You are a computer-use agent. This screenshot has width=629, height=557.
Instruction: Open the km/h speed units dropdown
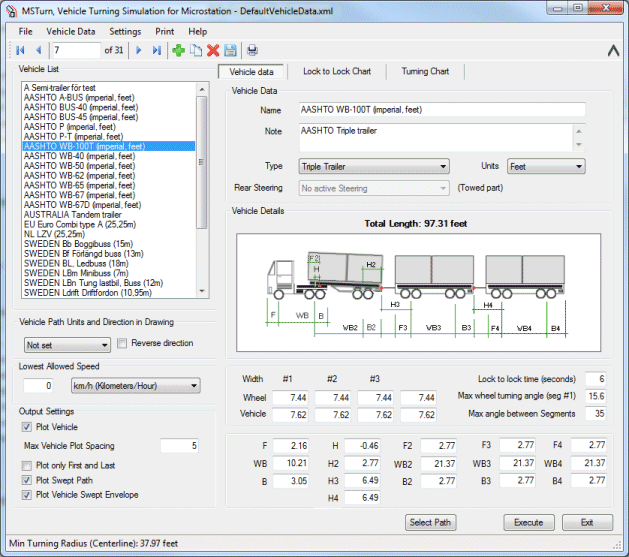point(136,386)
